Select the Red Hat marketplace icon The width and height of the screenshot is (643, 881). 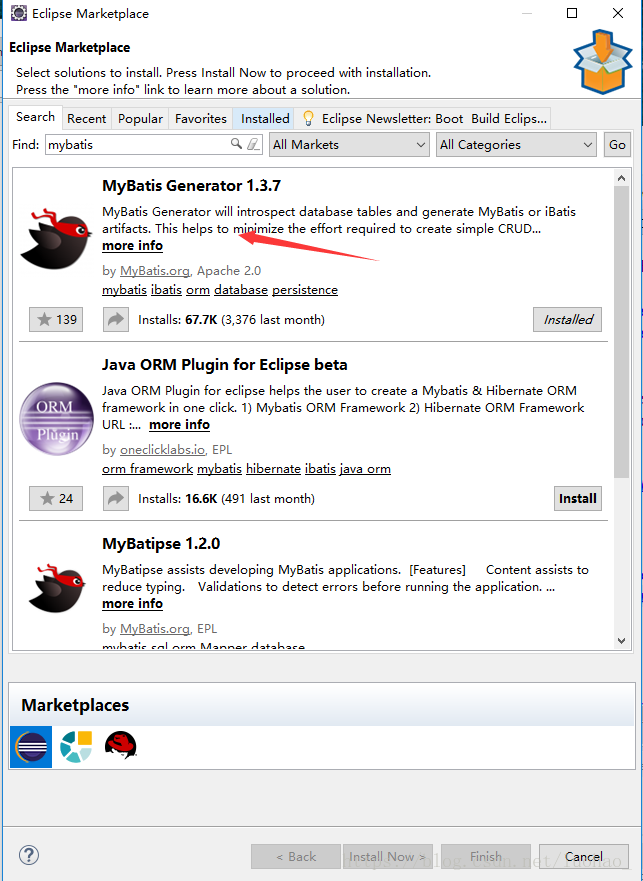(x=120, y=746)
